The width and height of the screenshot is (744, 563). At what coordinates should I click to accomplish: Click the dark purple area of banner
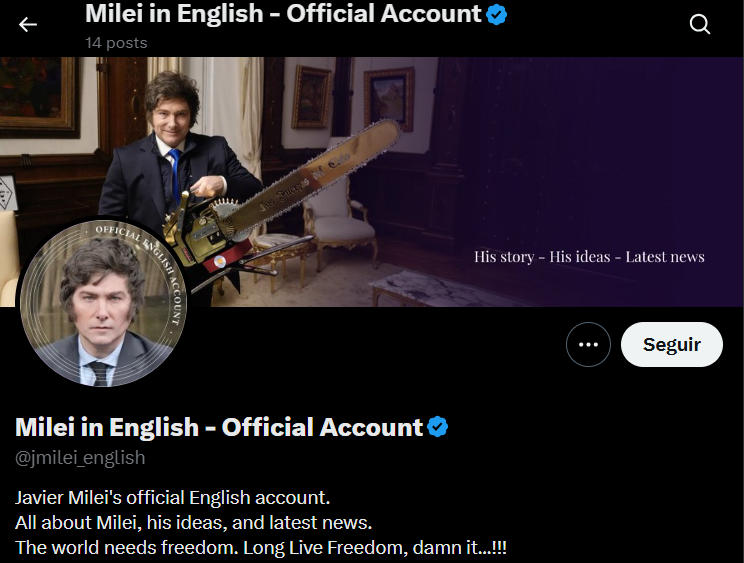click(620, 150)
